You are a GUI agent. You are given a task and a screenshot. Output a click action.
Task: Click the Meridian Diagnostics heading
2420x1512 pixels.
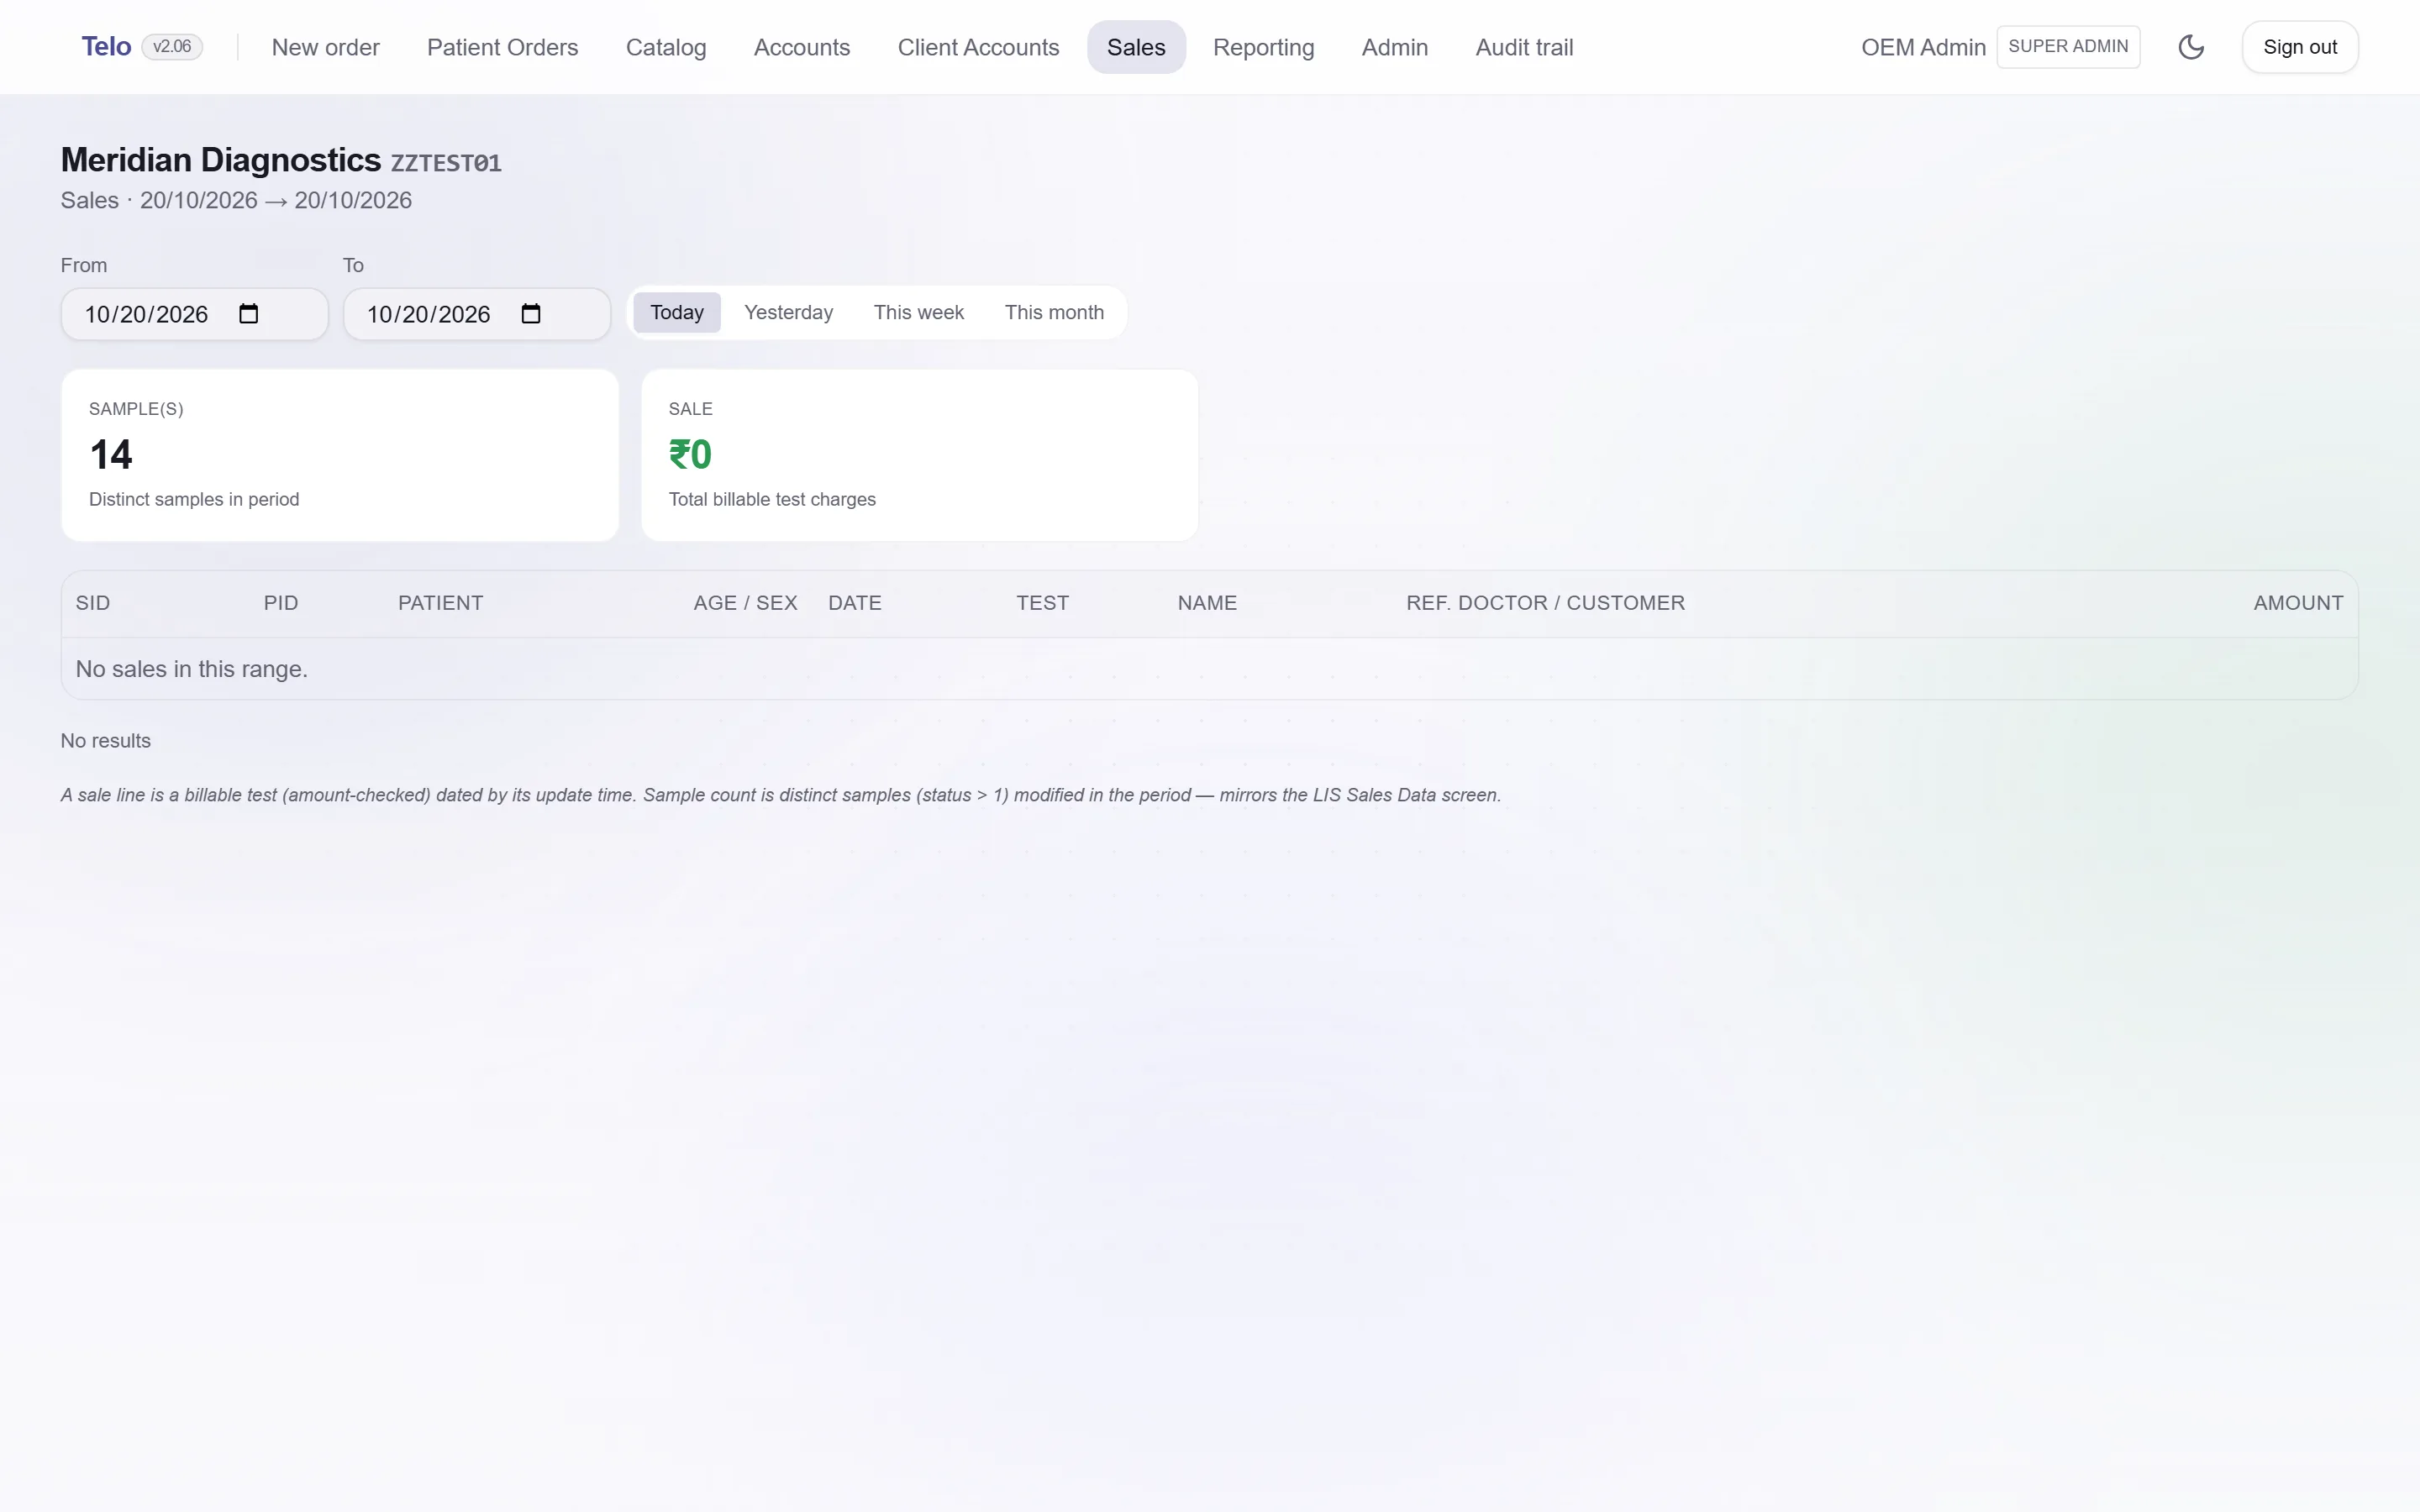point(221,160)
